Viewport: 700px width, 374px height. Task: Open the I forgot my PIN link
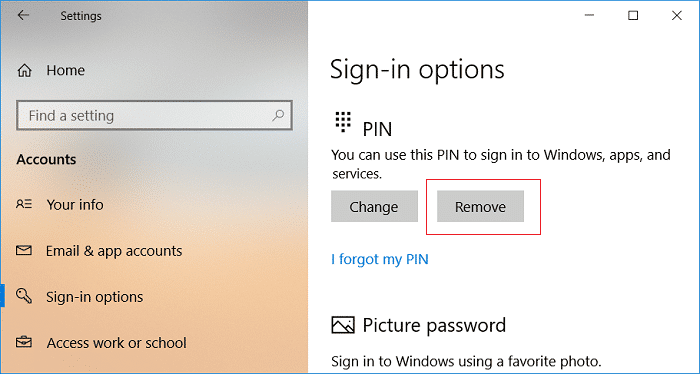[380, 259]
